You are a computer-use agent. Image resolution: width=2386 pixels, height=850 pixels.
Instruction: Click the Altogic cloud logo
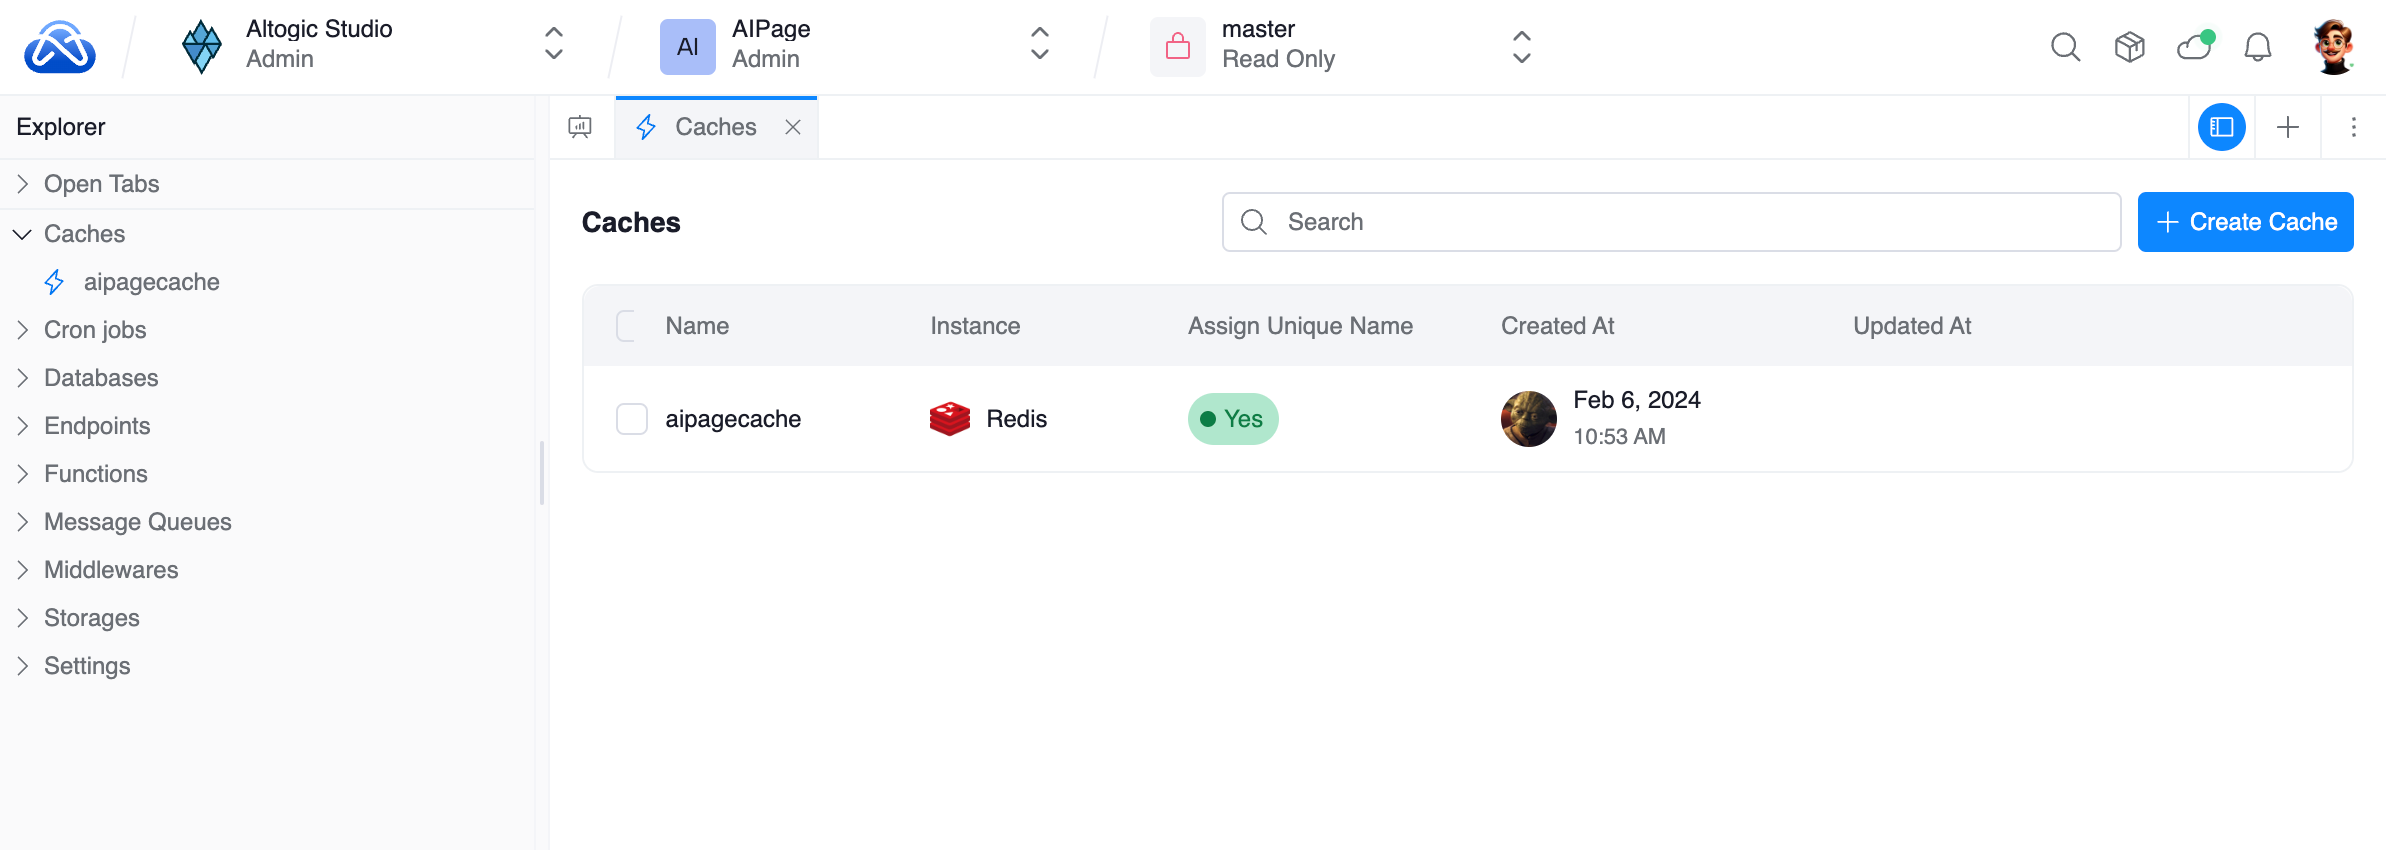(x=60, y=47)
